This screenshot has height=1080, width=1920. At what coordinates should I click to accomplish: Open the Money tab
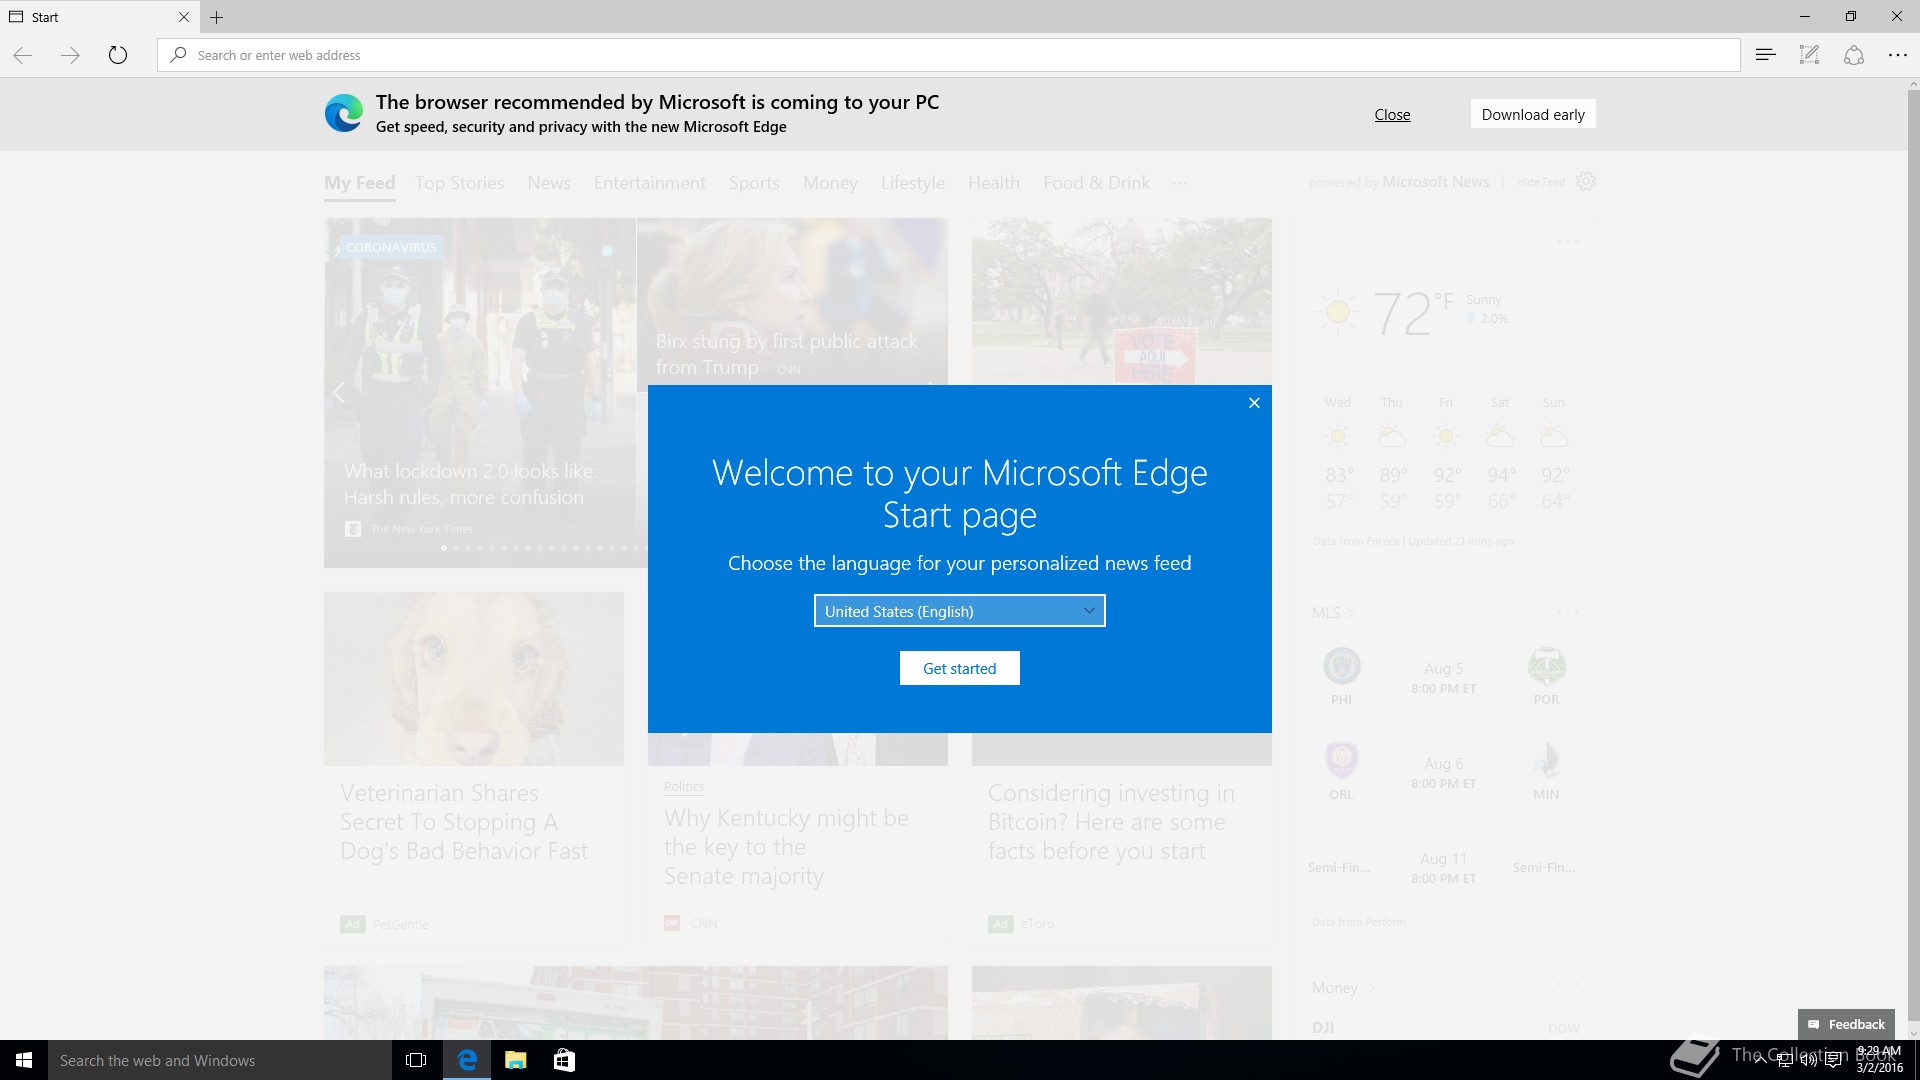830,183
